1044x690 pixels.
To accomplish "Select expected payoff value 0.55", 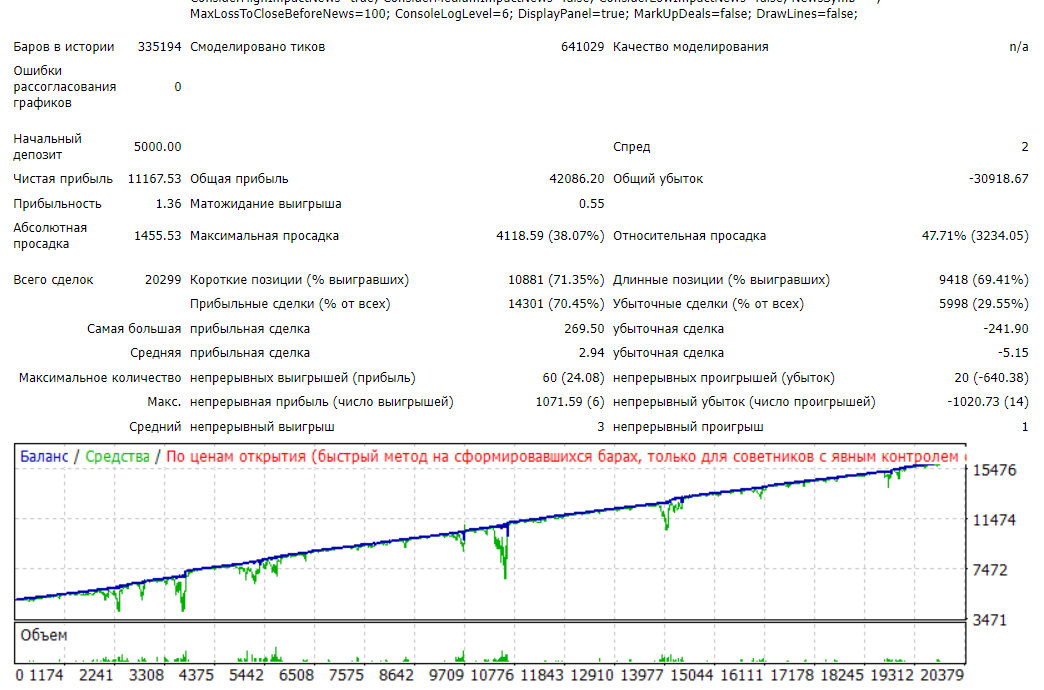I will 591,204.
